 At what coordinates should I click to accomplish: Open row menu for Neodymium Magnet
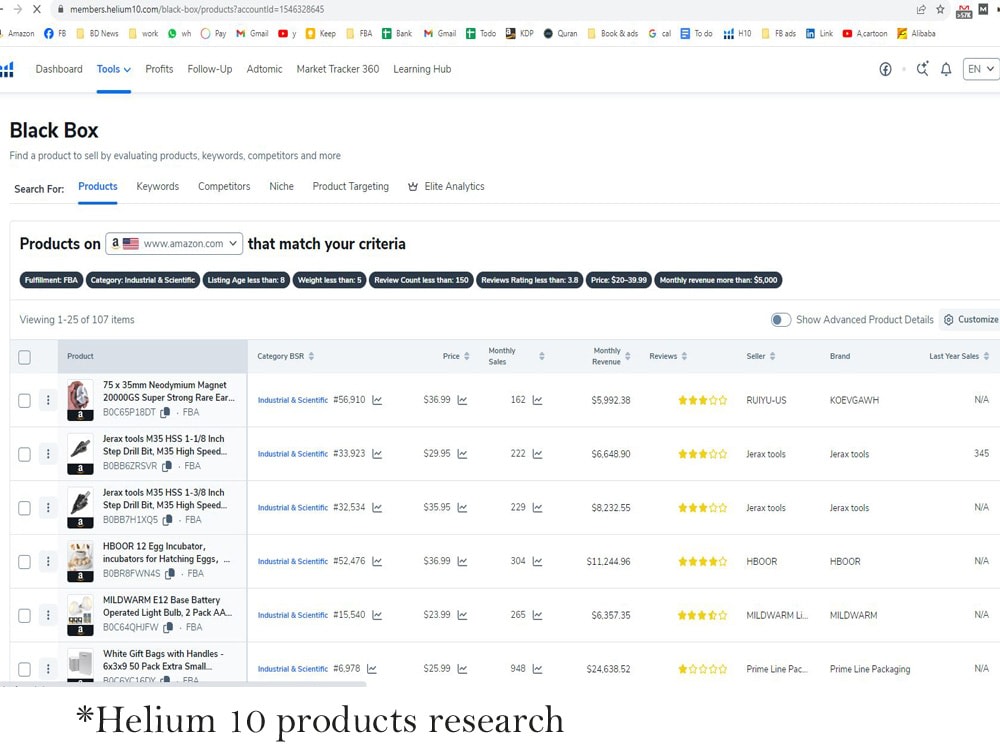pos(48,400)
